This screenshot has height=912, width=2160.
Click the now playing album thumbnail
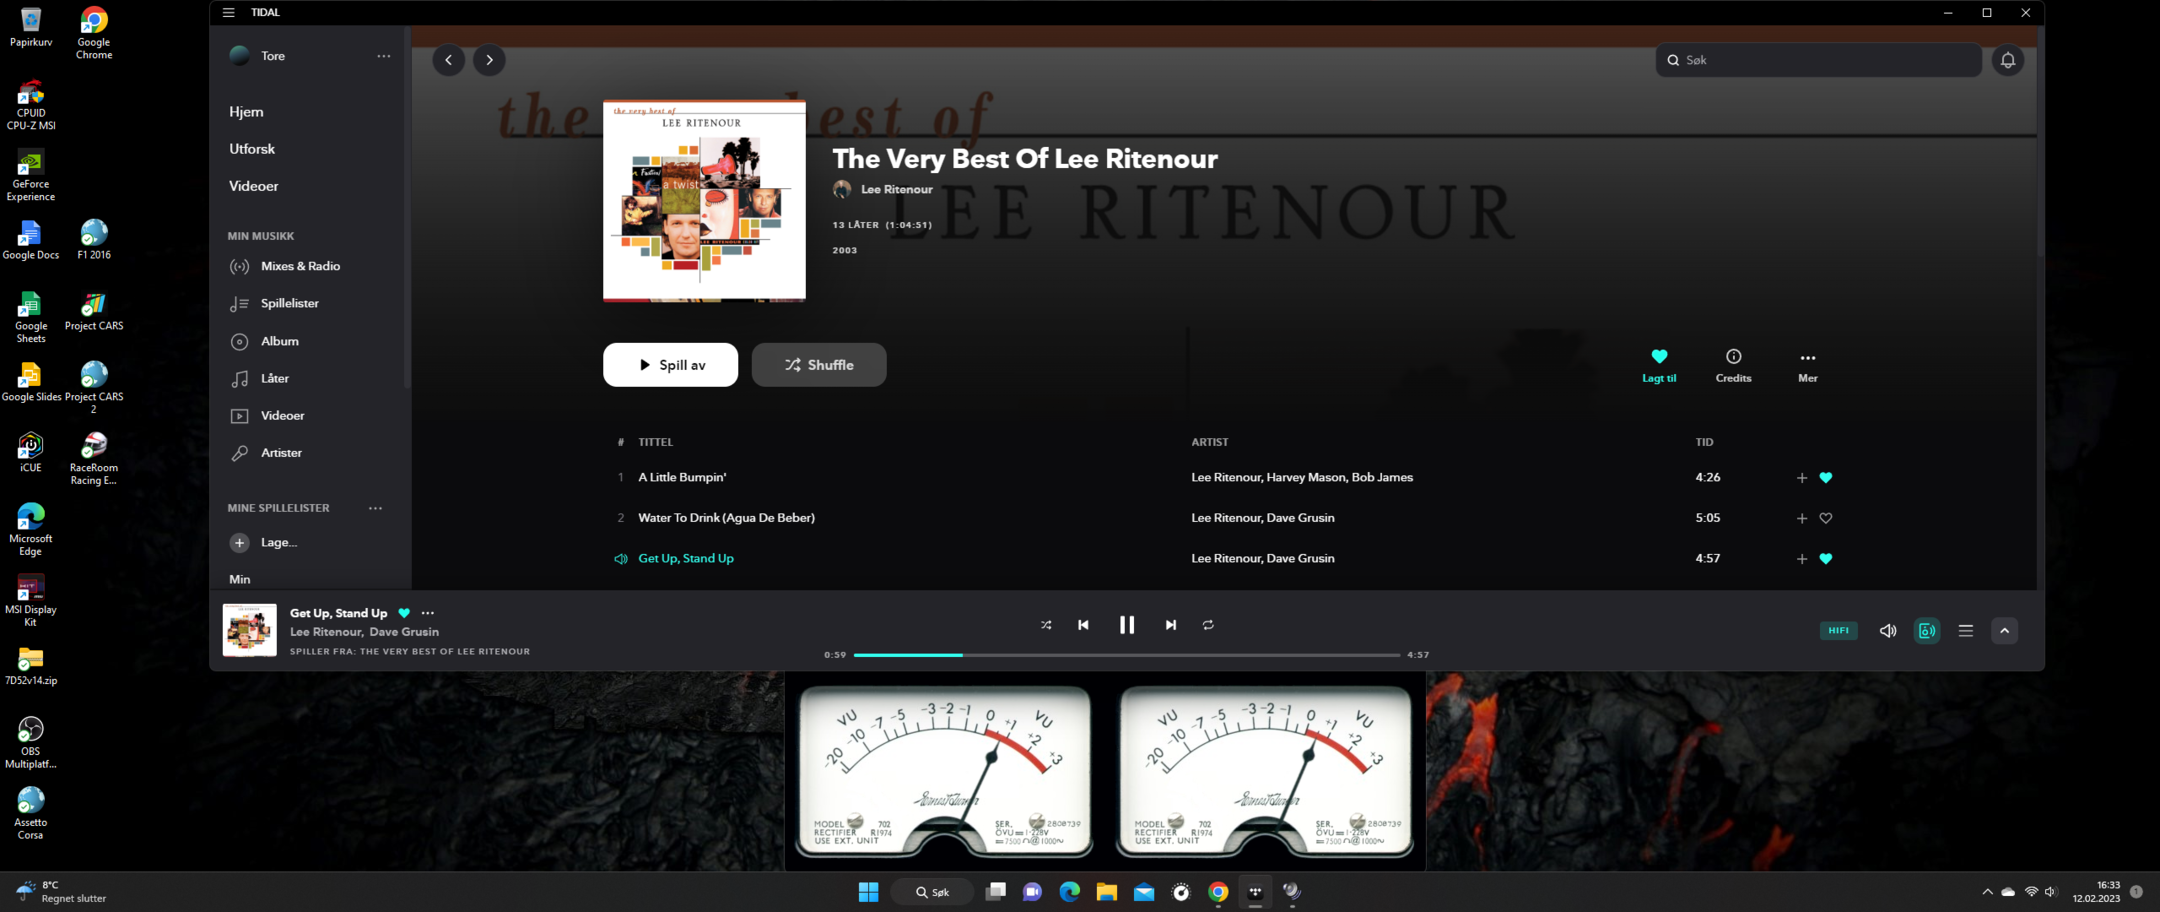click(249, 630)
